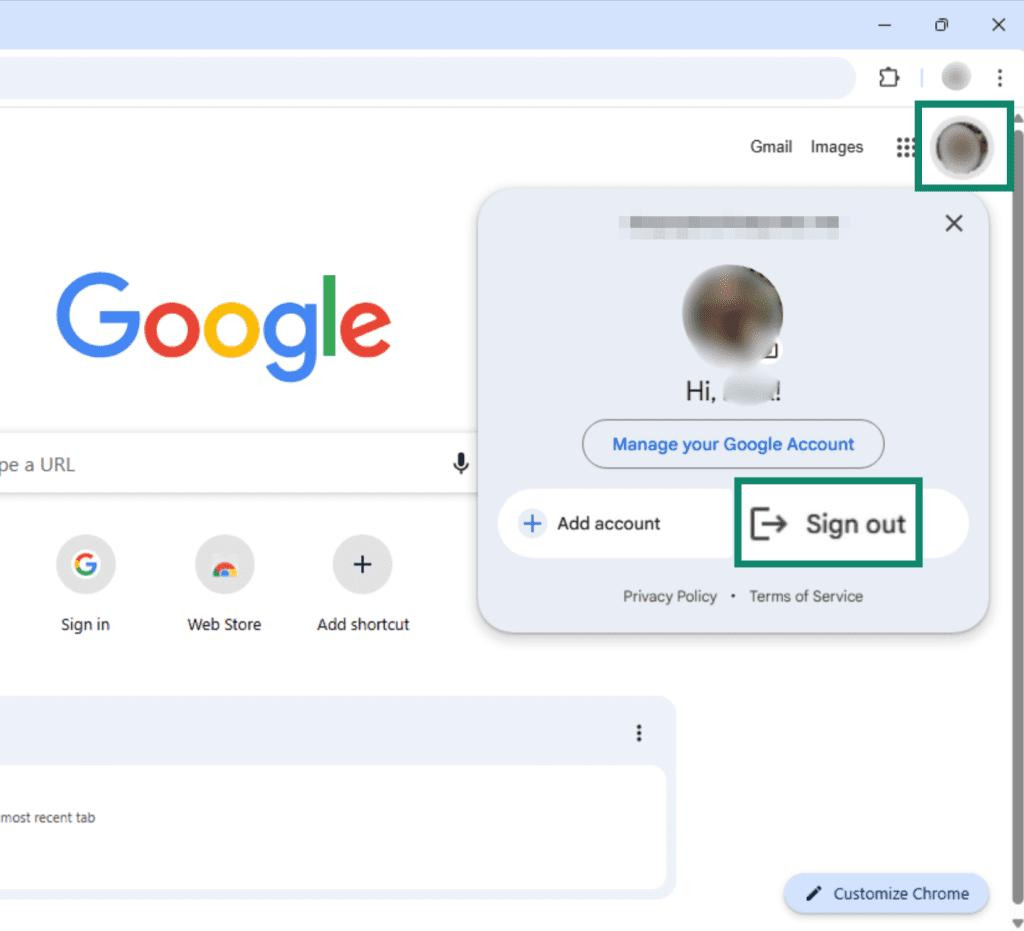Click Manage your Google Account

733,444
